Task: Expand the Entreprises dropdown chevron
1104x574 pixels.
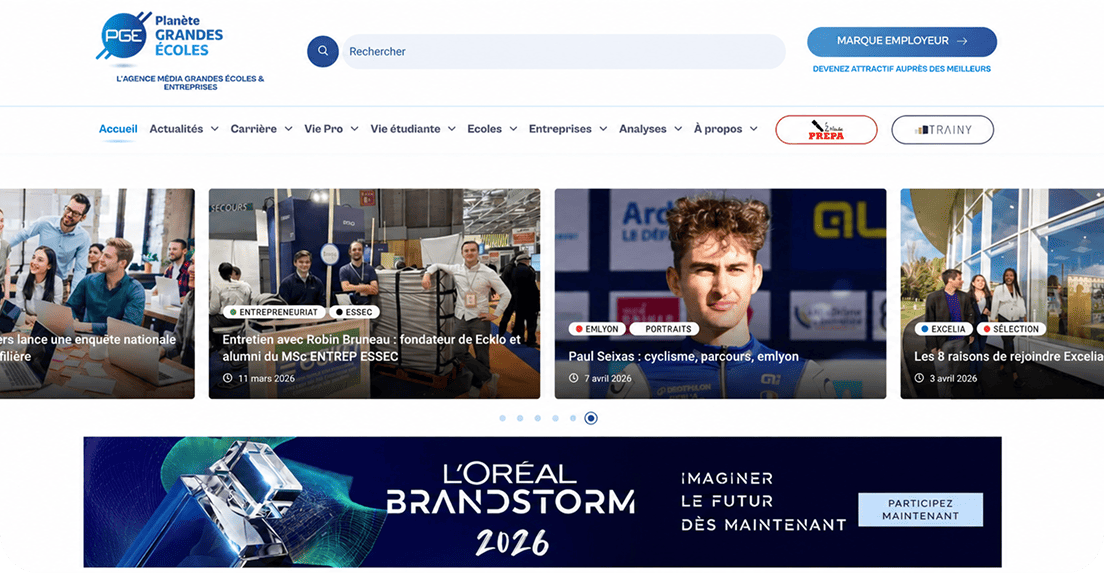Action: [603, 129]
